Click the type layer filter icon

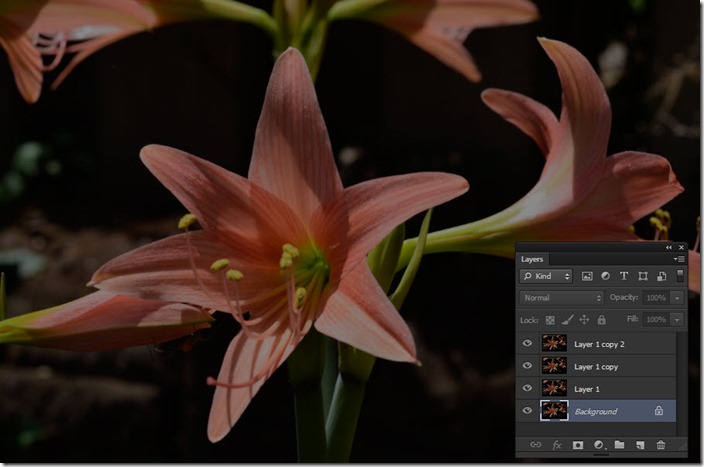pyautogui.click(x=624, y=276)
